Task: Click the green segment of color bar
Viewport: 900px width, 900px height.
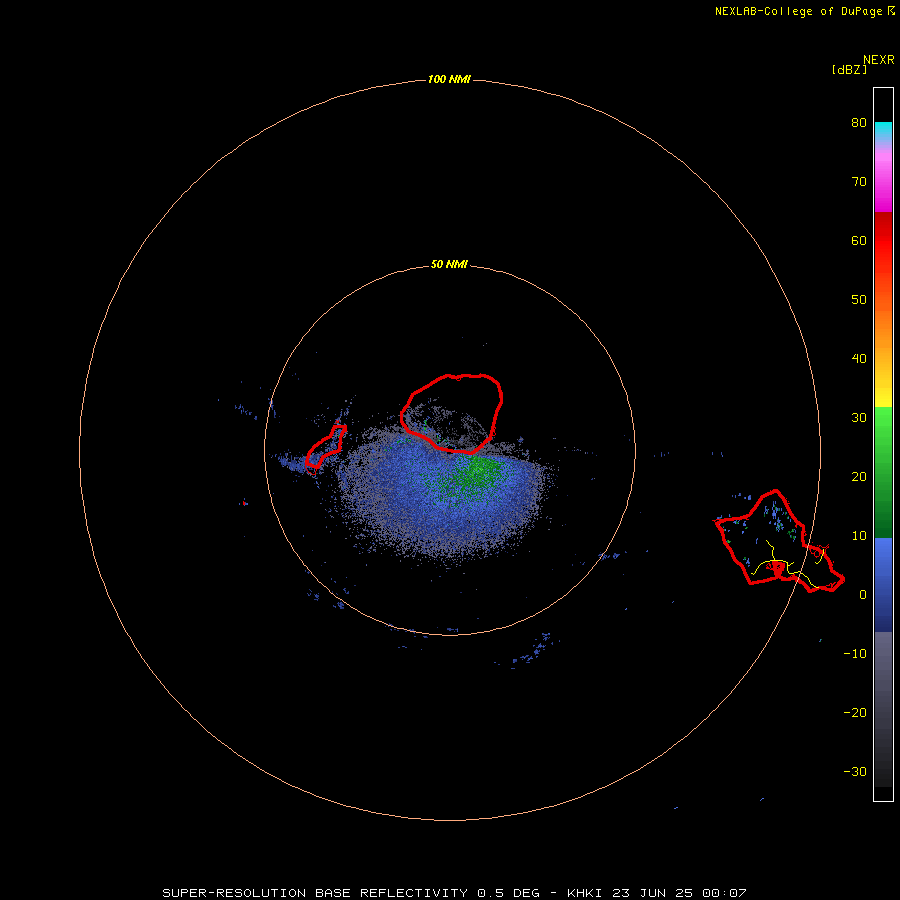Action: click(883, 472)
